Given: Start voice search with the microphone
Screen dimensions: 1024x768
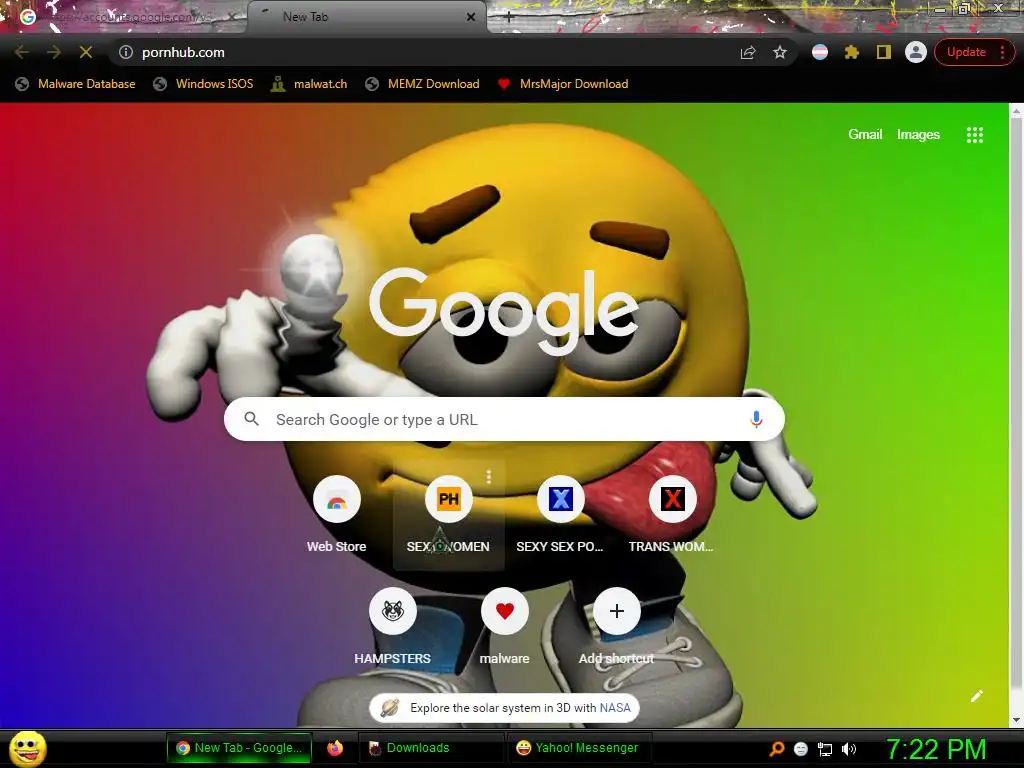Looking at the screenshot, I should coord(756,419).
